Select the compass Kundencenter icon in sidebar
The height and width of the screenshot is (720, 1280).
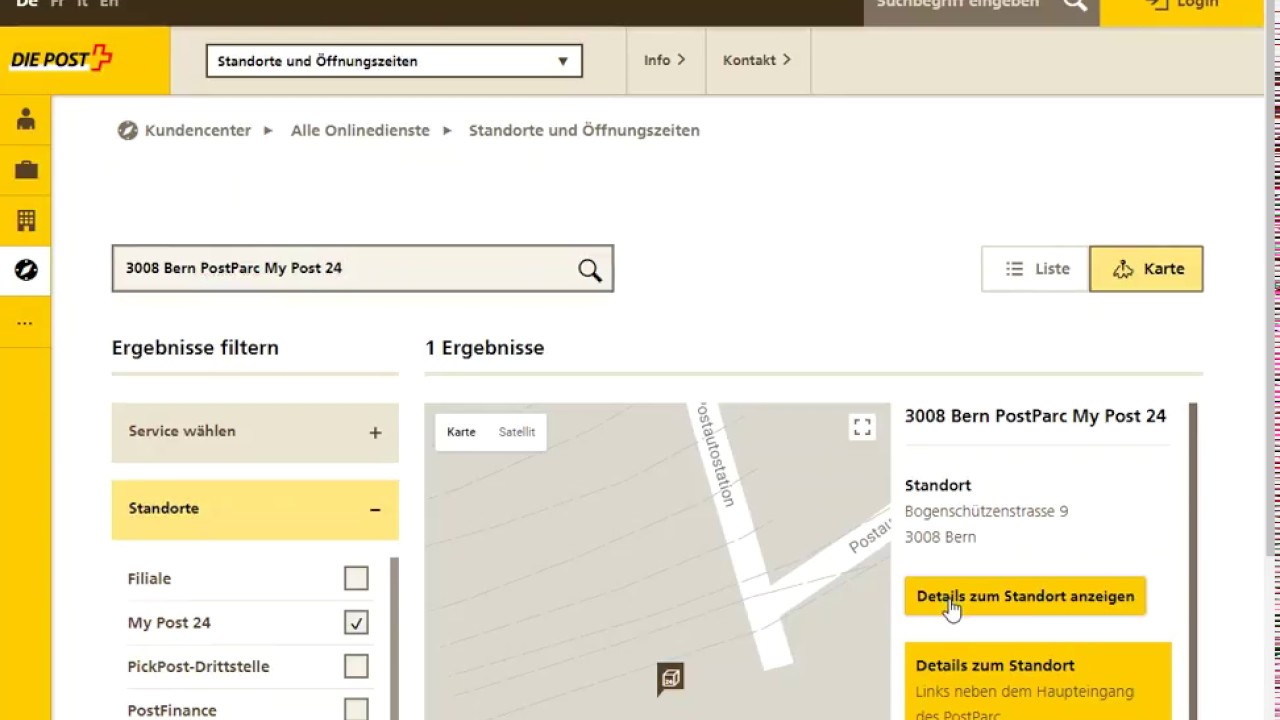[x=26, y=270]
